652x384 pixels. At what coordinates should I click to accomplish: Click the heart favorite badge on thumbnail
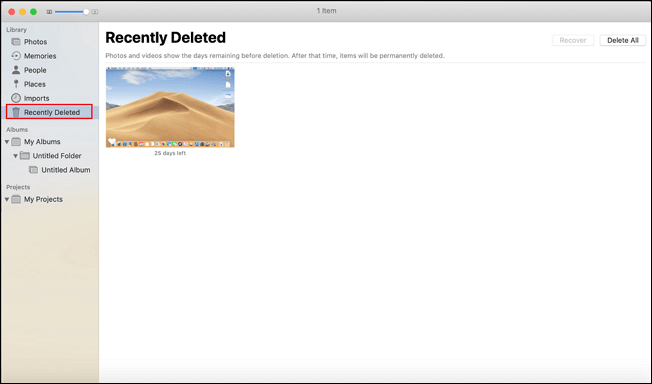click(x=112, y=141)
